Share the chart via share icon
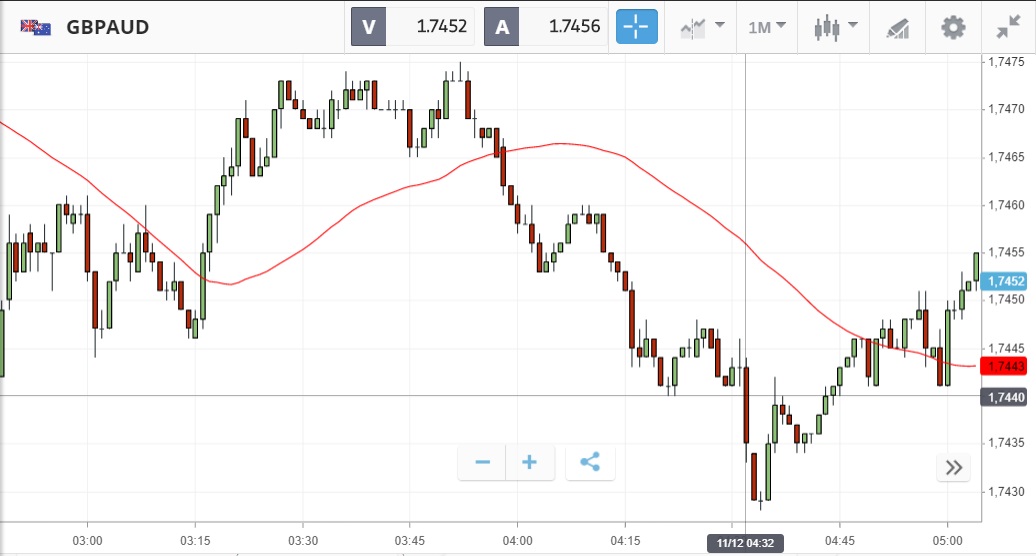Screen dimensions: 1036x556 (x=590, y=462)
